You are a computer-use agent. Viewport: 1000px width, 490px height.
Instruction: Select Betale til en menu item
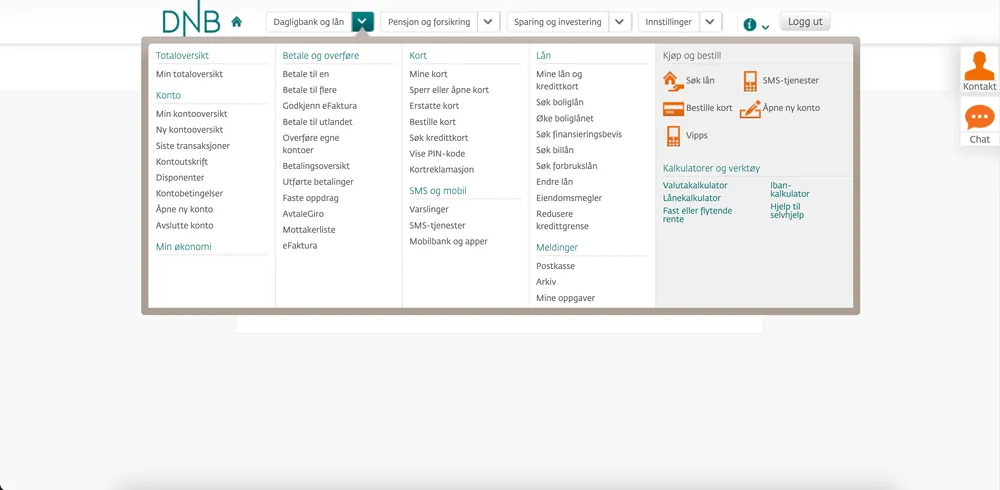(x=306, y=74)
